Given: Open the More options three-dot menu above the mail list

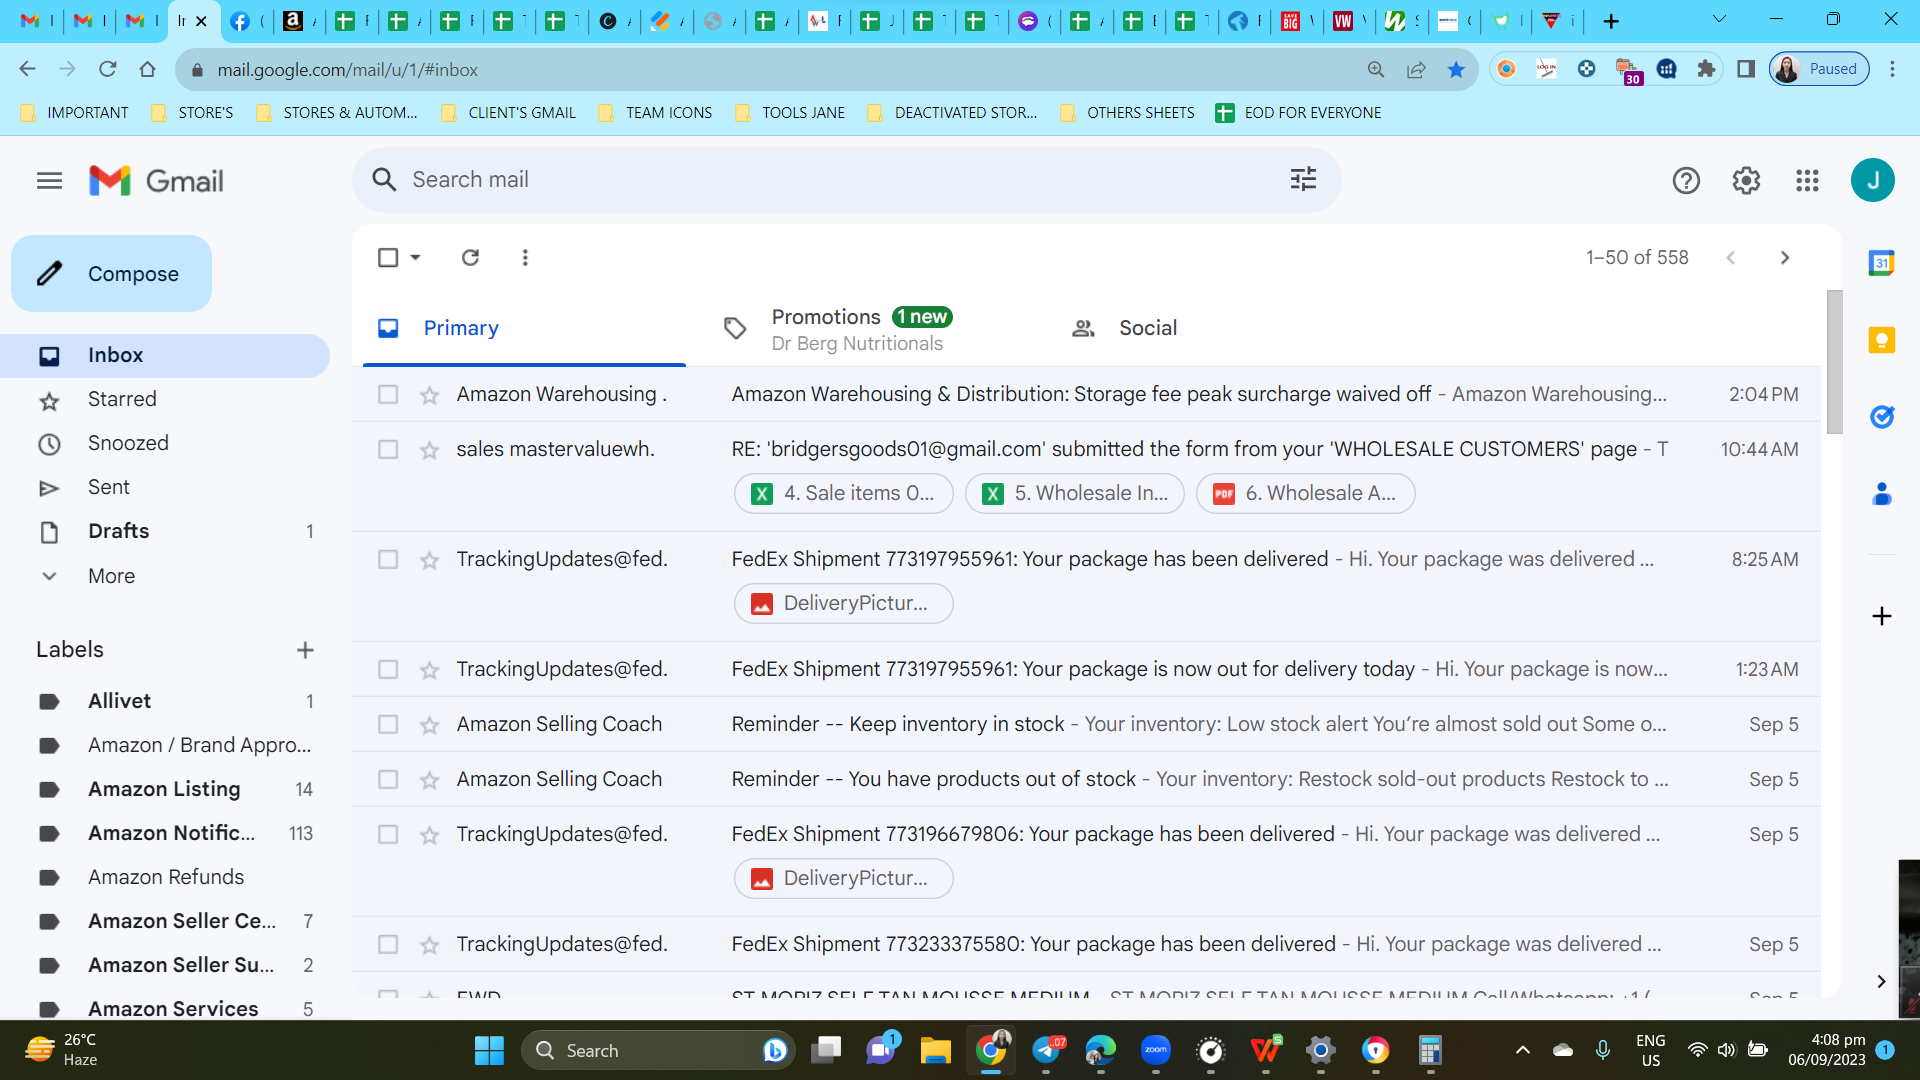Looking at the screenshot, I should coord(525,258).
